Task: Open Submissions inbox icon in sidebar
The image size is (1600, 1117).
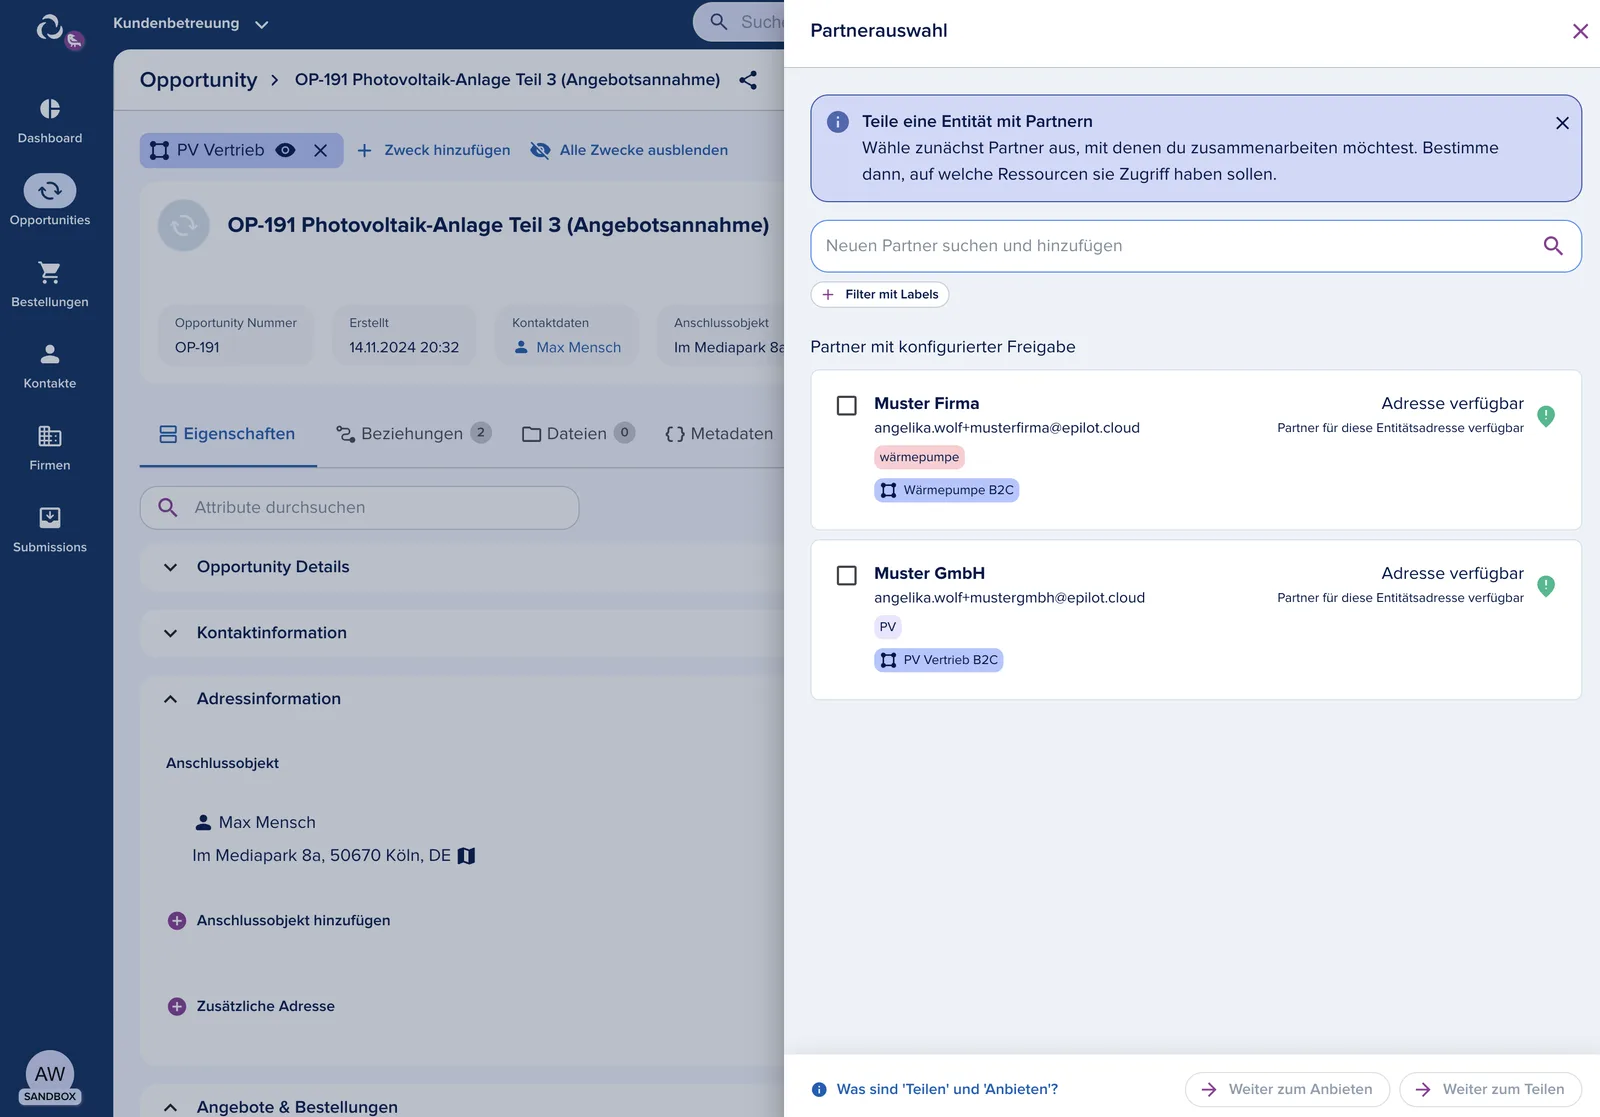Action: [x=50, y=517]
